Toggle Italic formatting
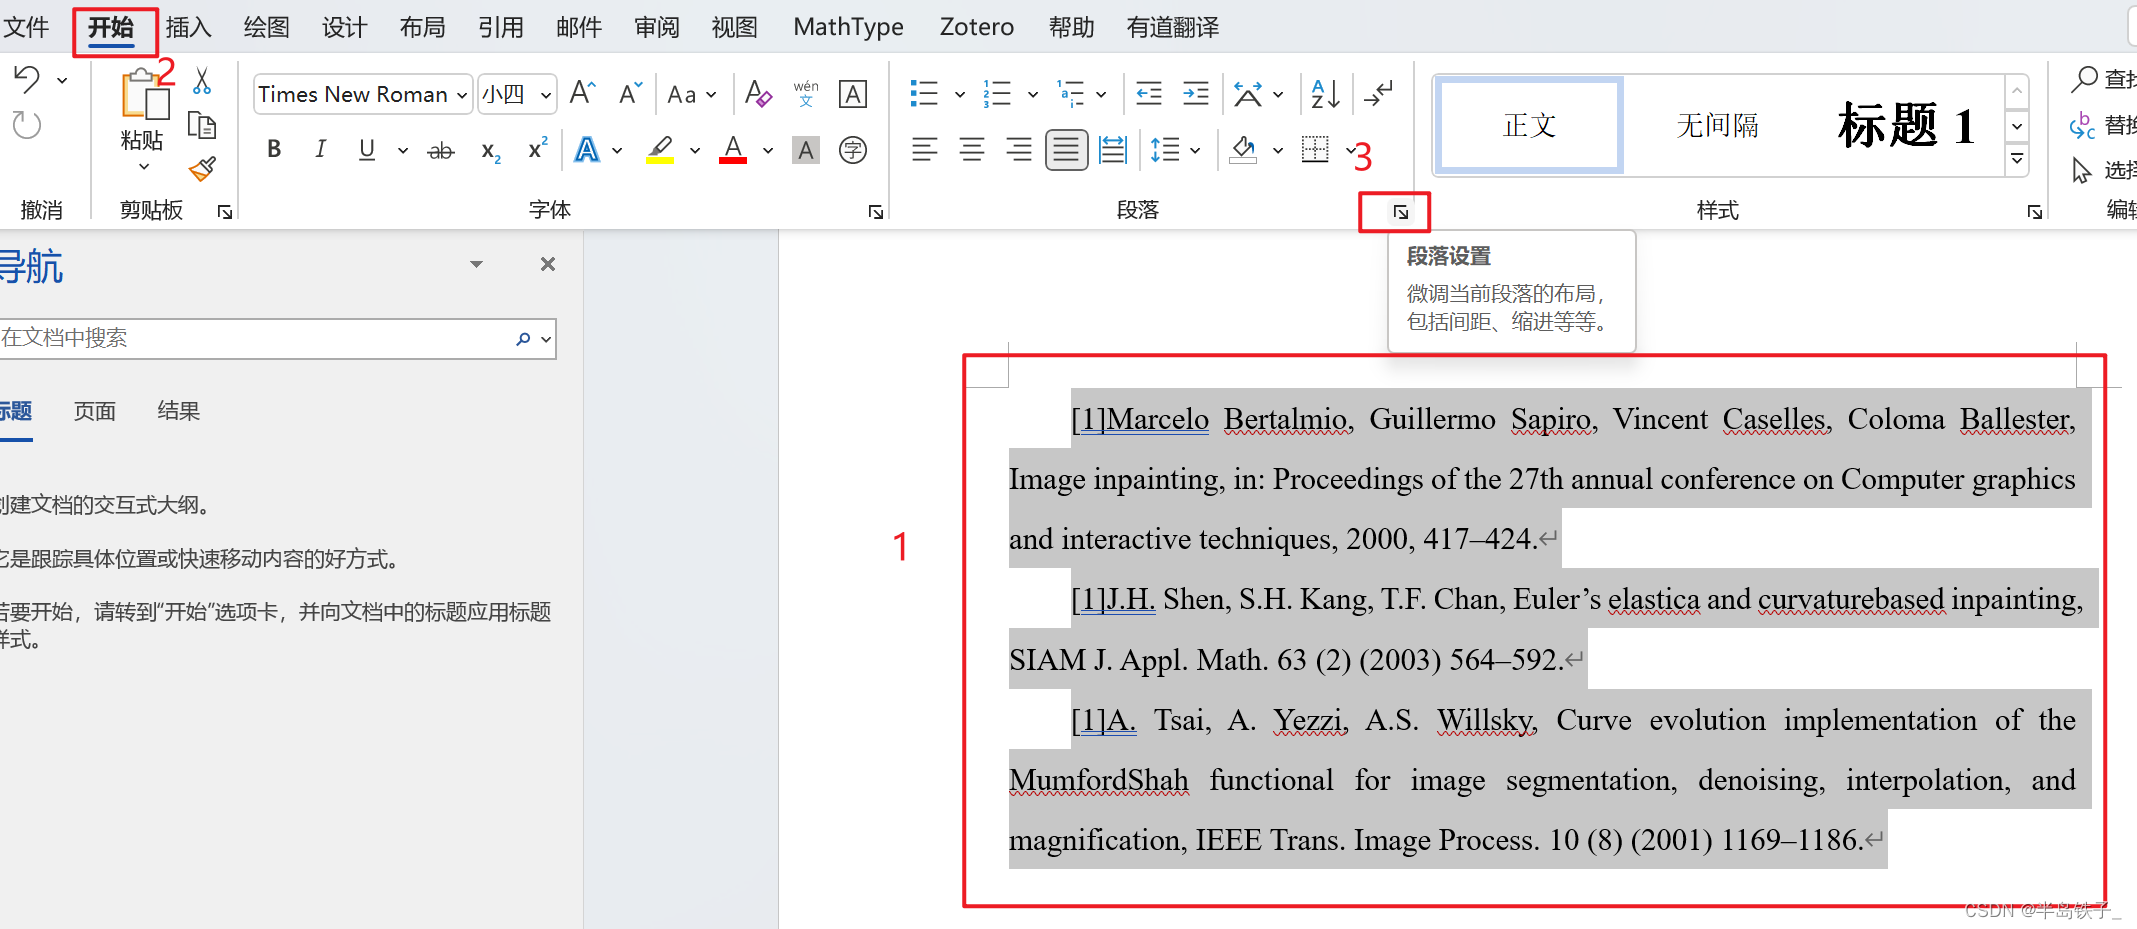The width and height of the screenshot is (2137, 929). (x=320, y=150)
